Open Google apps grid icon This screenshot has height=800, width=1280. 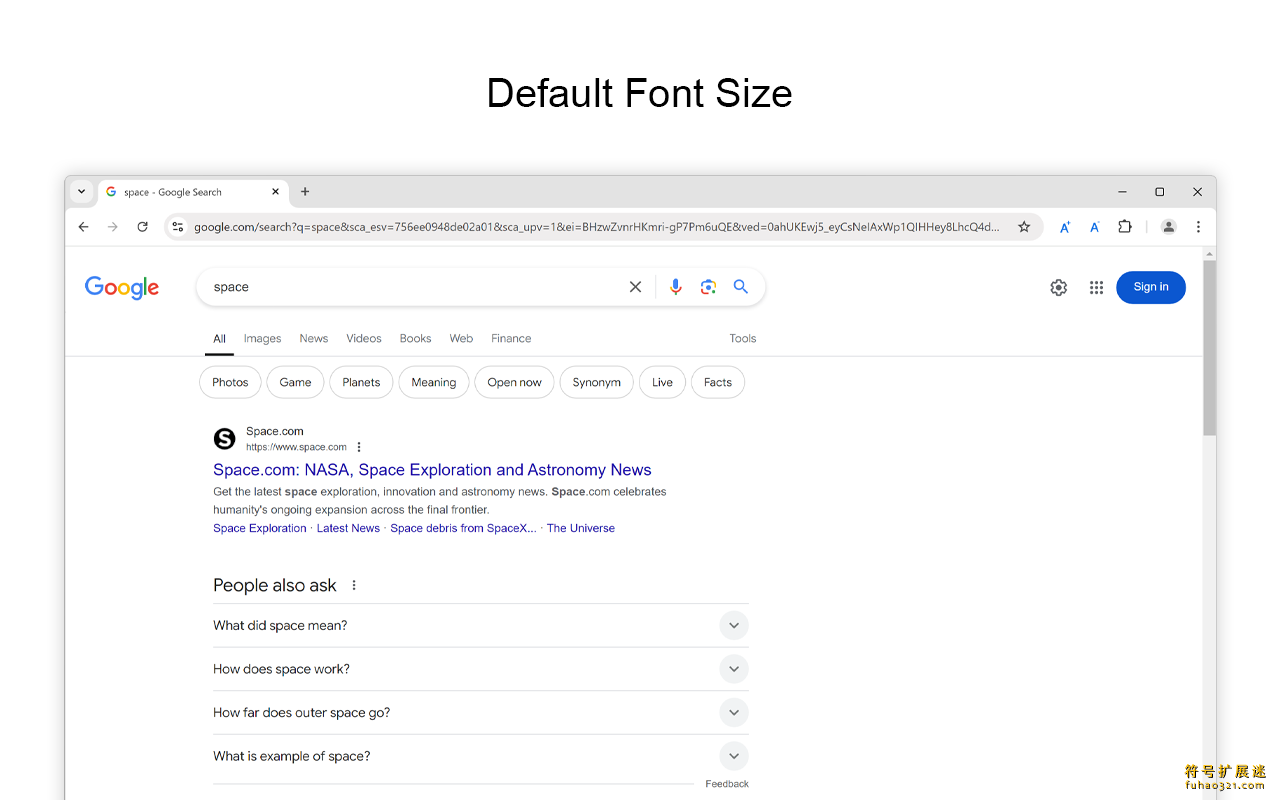click(1096, 288)
